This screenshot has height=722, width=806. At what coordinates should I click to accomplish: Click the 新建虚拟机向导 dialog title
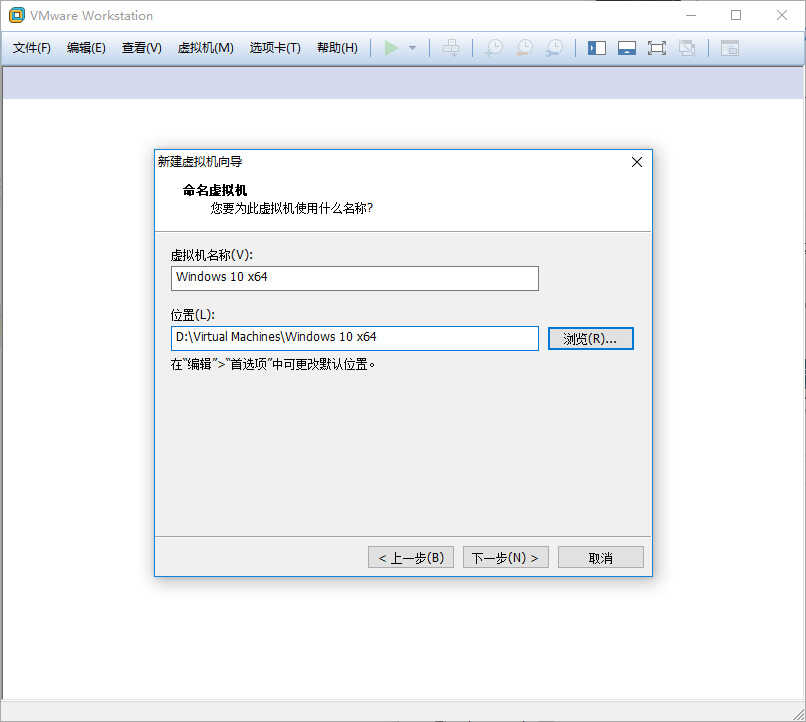(x=200, y=162)
